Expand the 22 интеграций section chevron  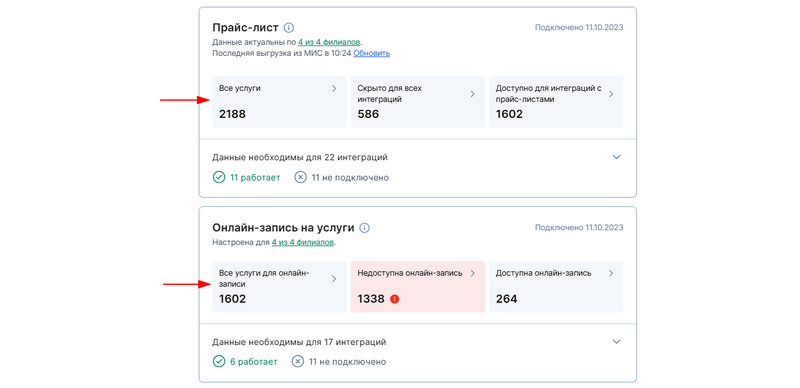pyautogui.click(x=616, y=157)
